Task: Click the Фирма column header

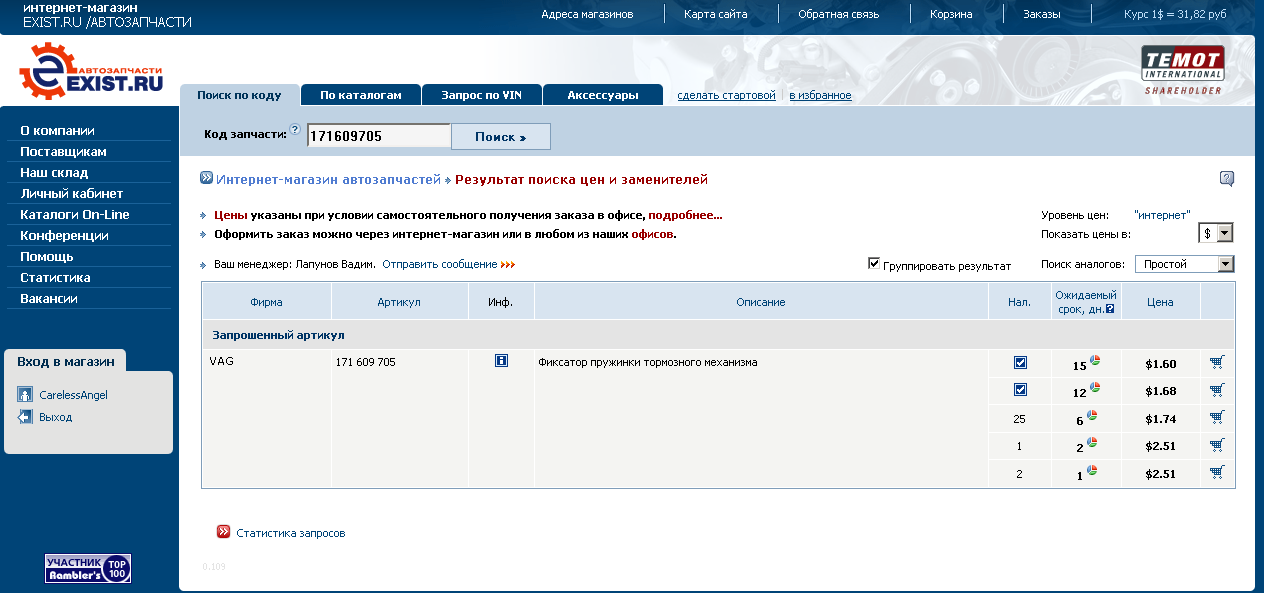Action: coord(266,302)
